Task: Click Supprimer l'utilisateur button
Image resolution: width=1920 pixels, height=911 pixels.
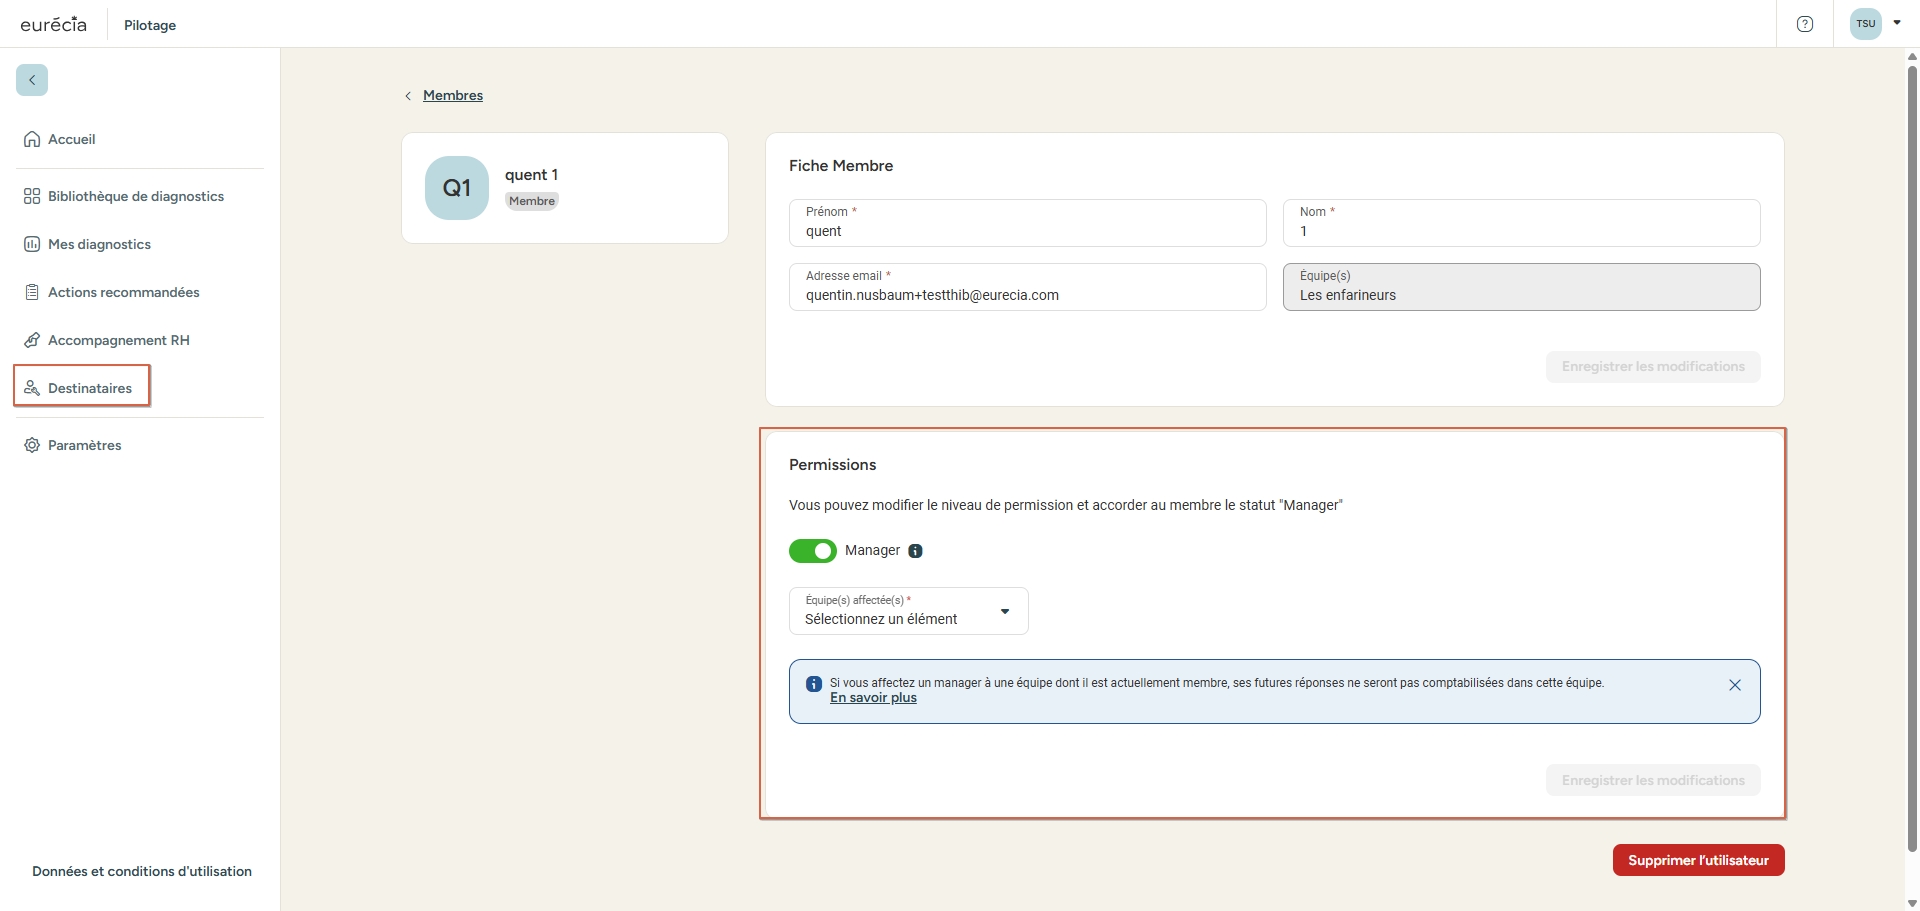Action: (x=1698, y=859)
